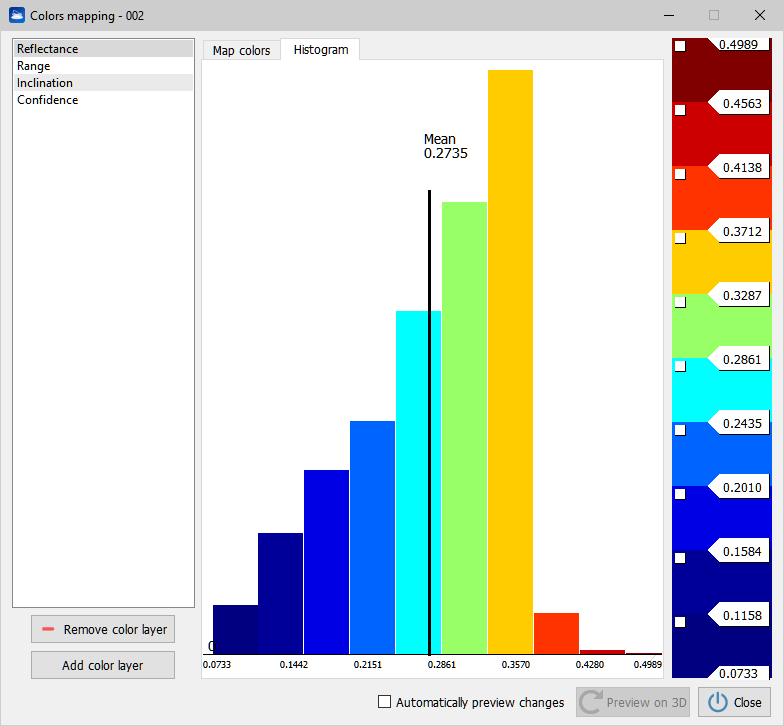
Task: Click the Add color layer button
Action: 102,665
